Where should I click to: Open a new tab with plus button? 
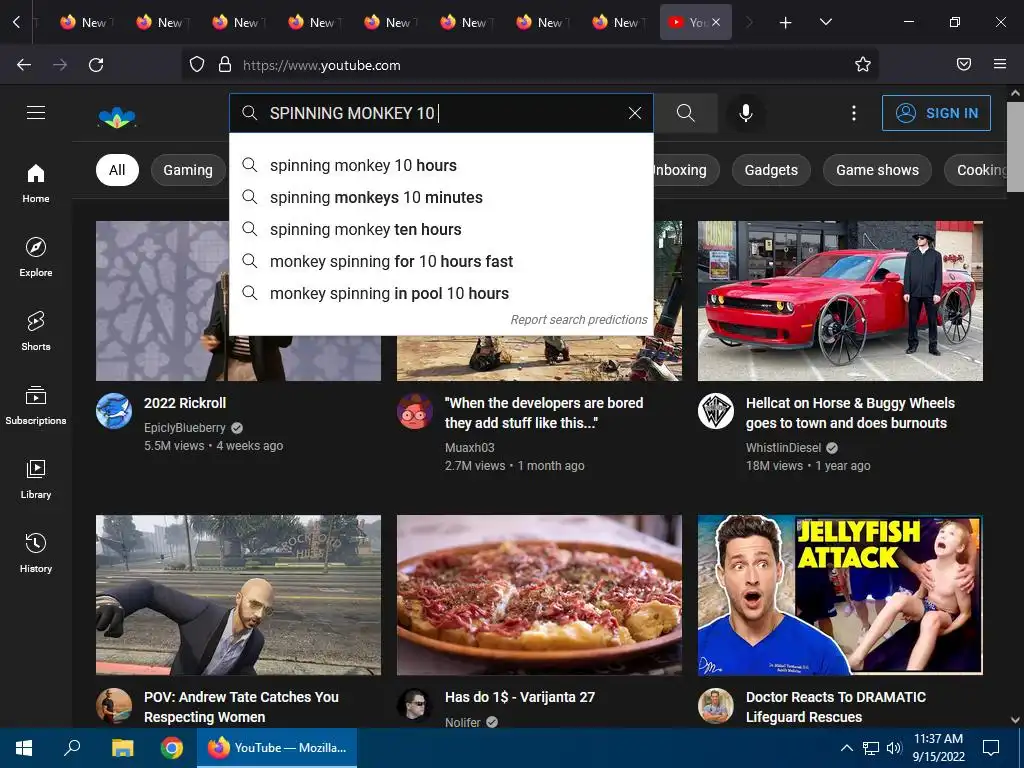786,23
